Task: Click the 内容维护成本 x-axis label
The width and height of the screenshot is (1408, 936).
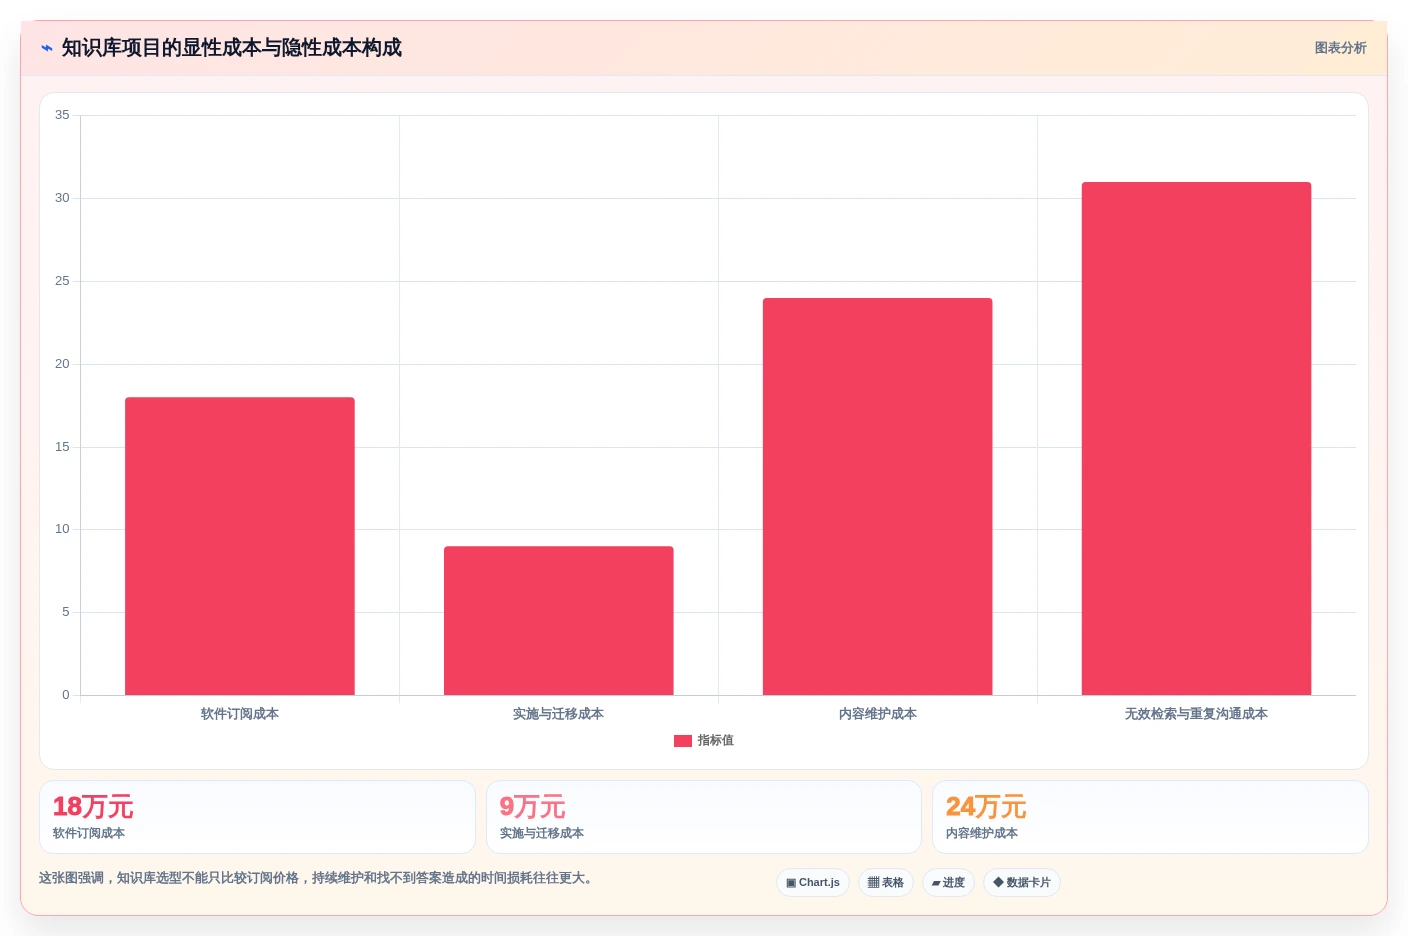Action: pos(878,714)
